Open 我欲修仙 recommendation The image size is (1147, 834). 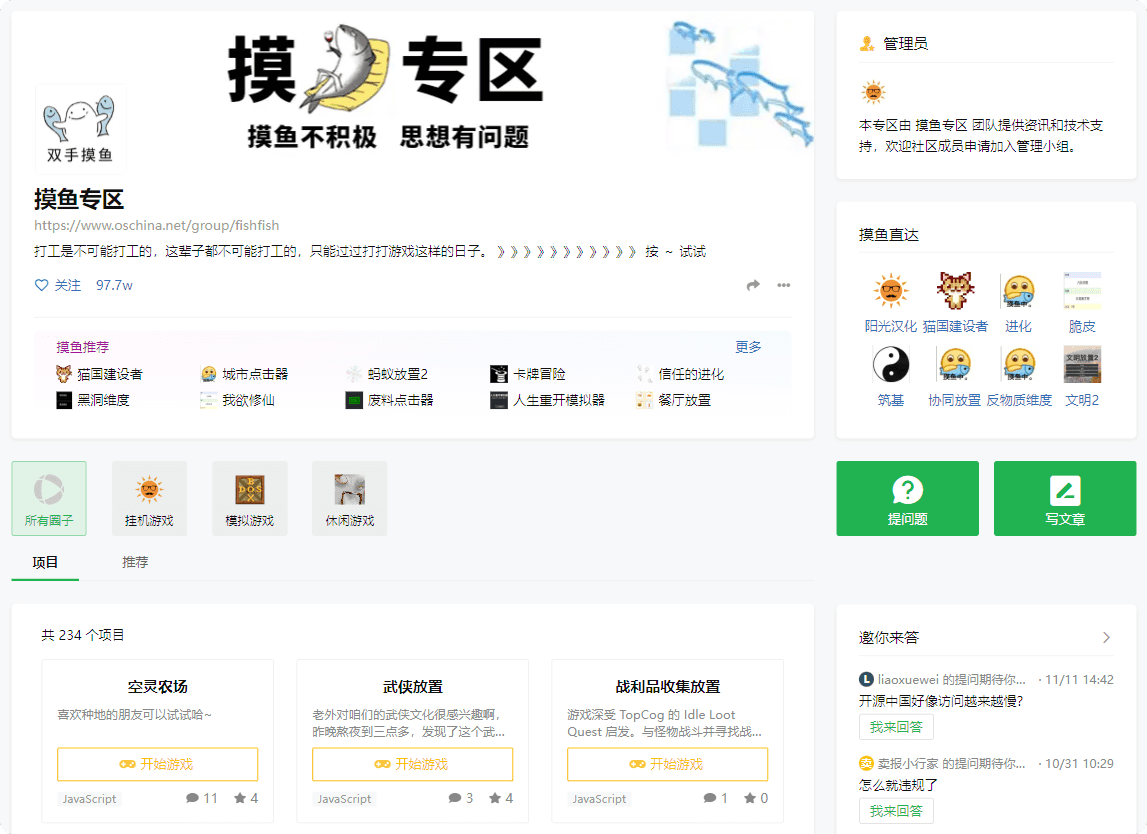(238, 400)
